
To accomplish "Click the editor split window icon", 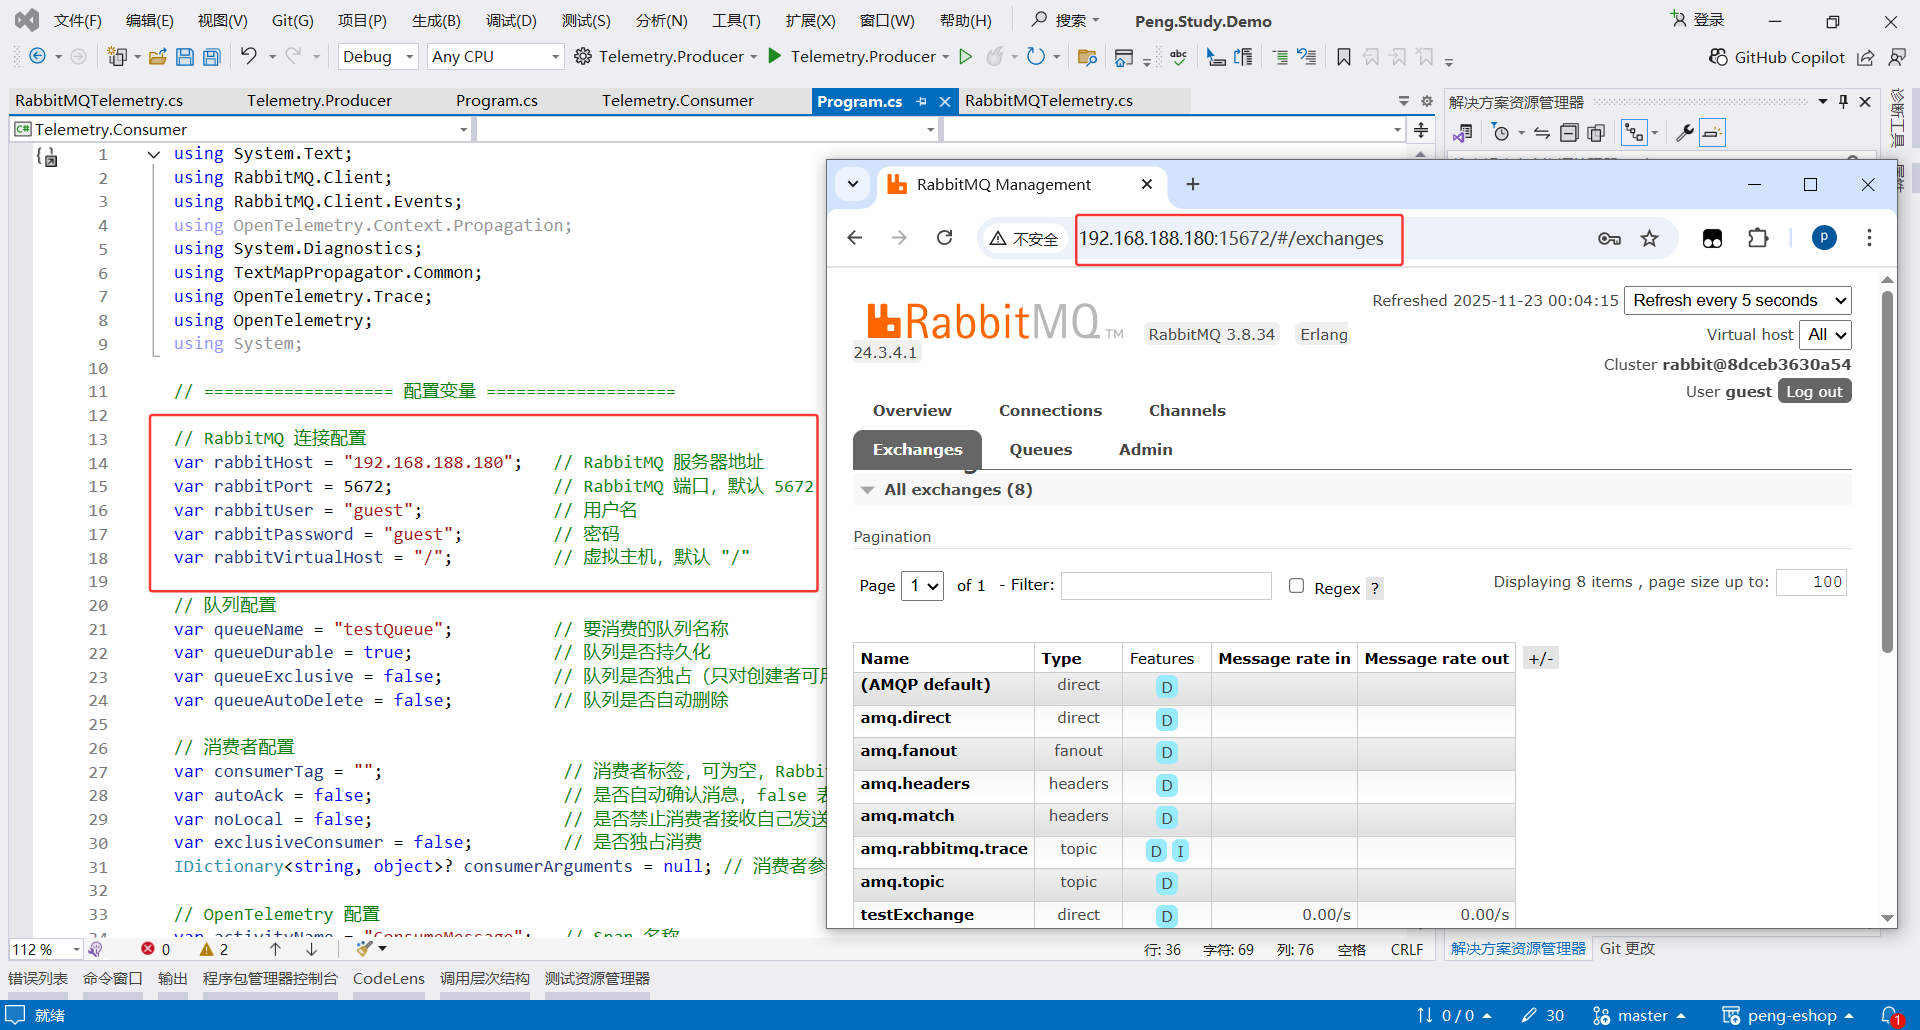I will 1421,130.
